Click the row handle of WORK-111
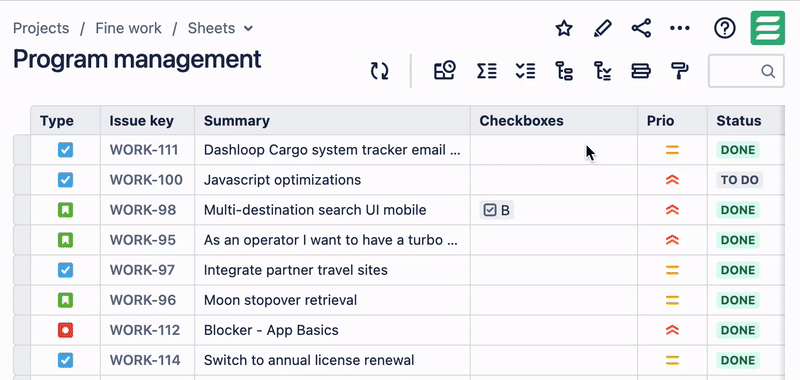 (x=21, y=150)
